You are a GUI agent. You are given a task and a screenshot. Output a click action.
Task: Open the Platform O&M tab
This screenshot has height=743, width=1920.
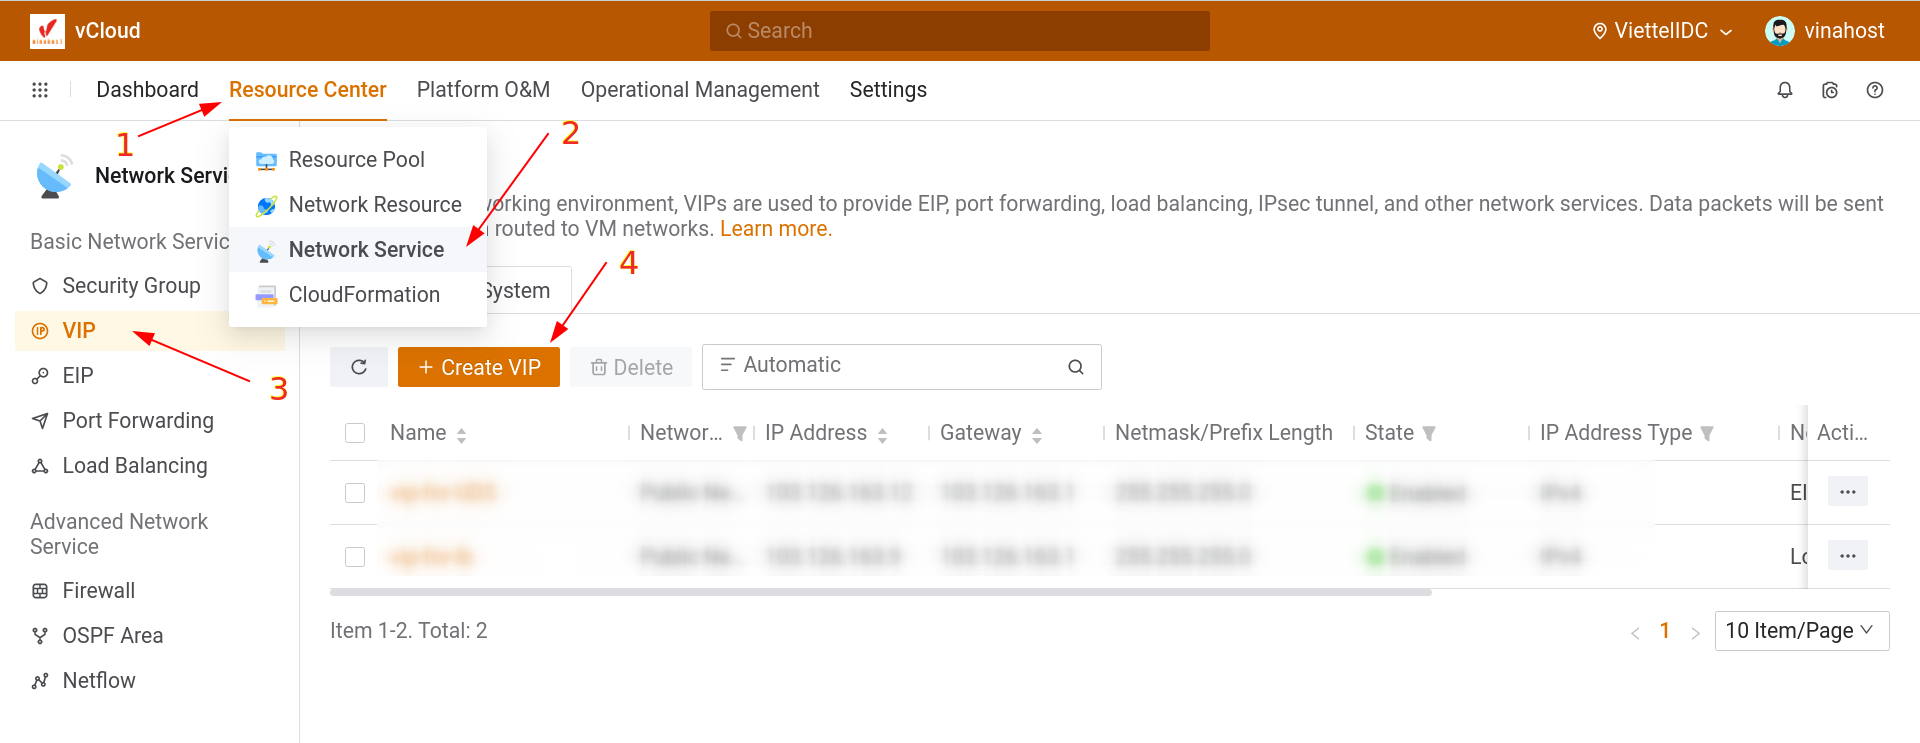click(x=483, y=90)
